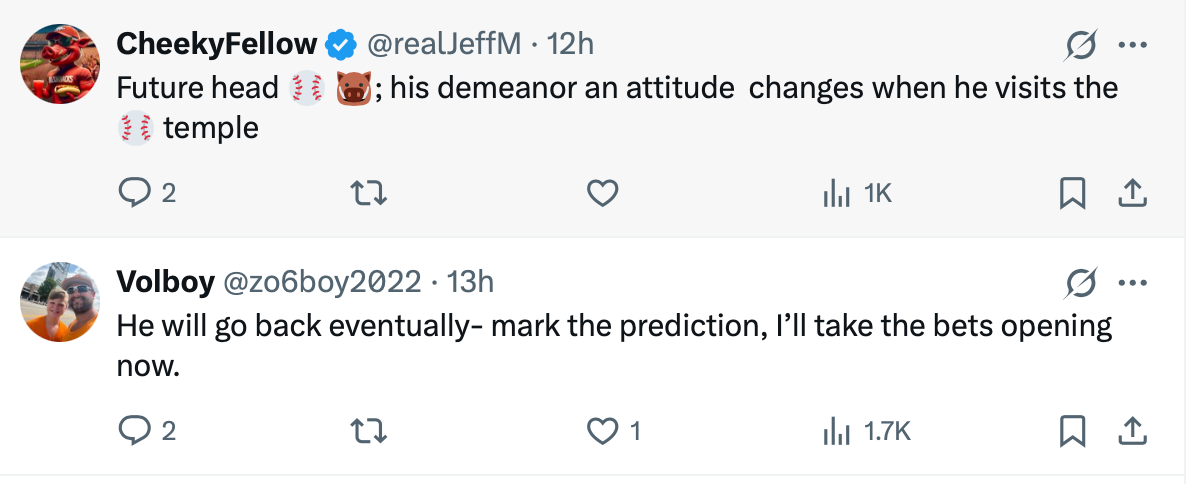Open Grok icon on Volboy's tweet
The width and height of the screenshot is (1202, 484).
coord(1082,283)
